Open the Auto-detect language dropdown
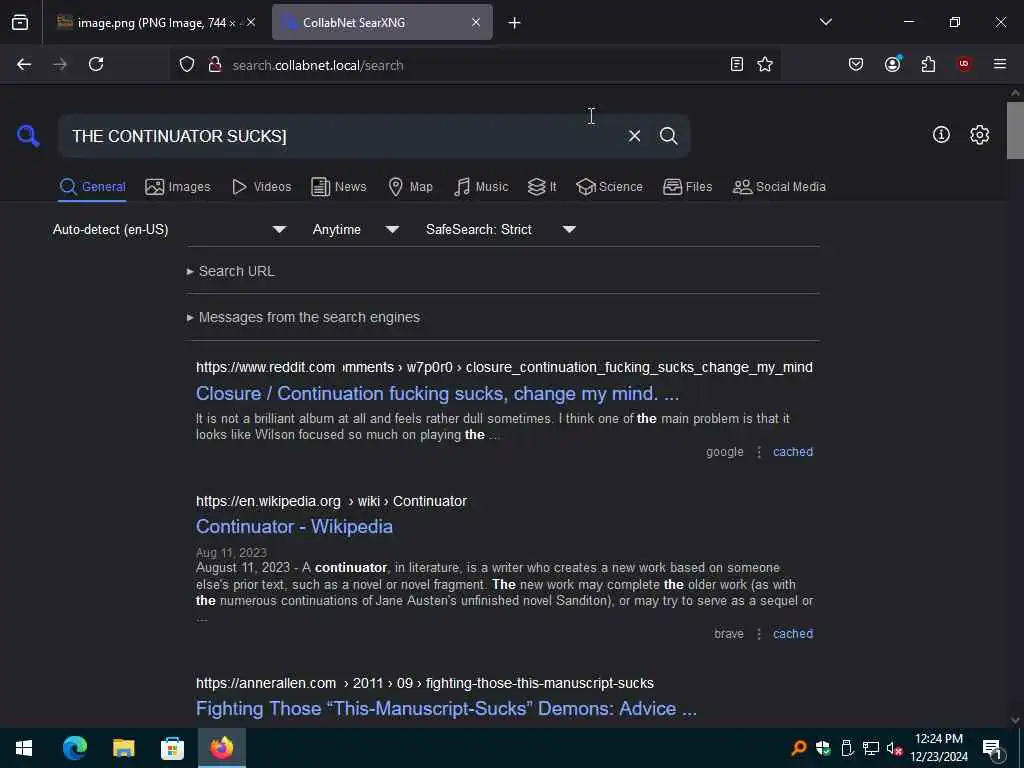 (x=170, y=229)
